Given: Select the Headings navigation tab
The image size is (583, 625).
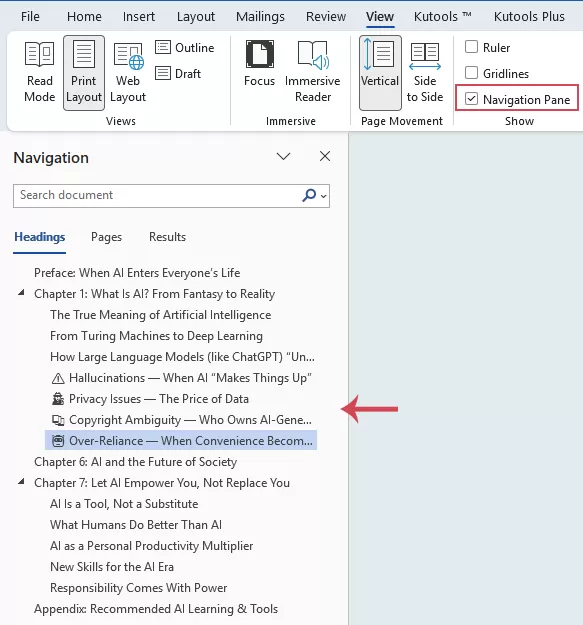Looking at the screenshot, I should [x=39, y=237].
